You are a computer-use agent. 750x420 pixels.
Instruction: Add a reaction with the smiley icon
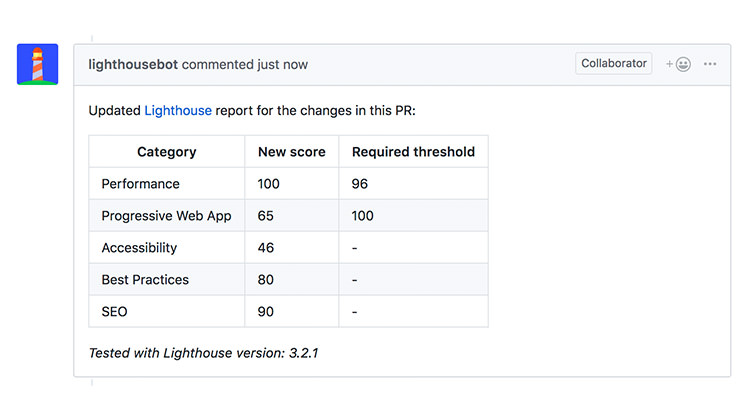(x=680, y=64)
